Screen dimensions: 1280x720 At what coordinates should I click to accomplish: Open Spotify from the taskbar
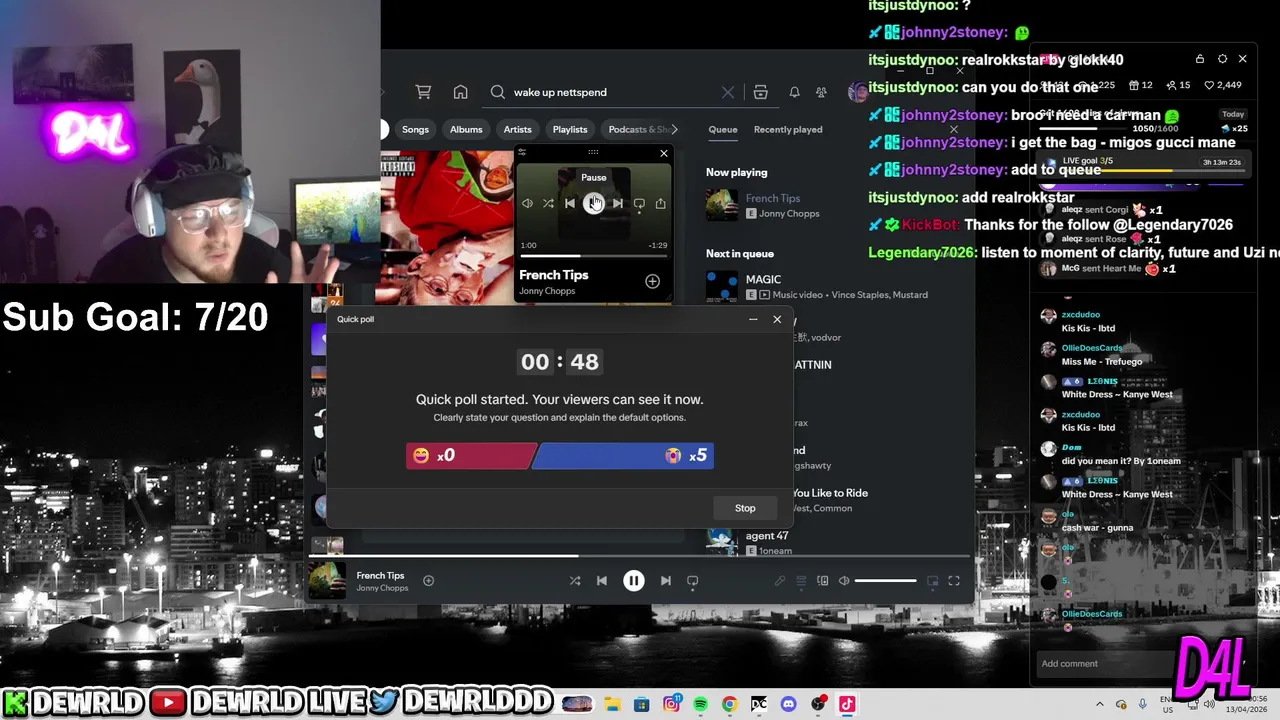tap(700, 704)
